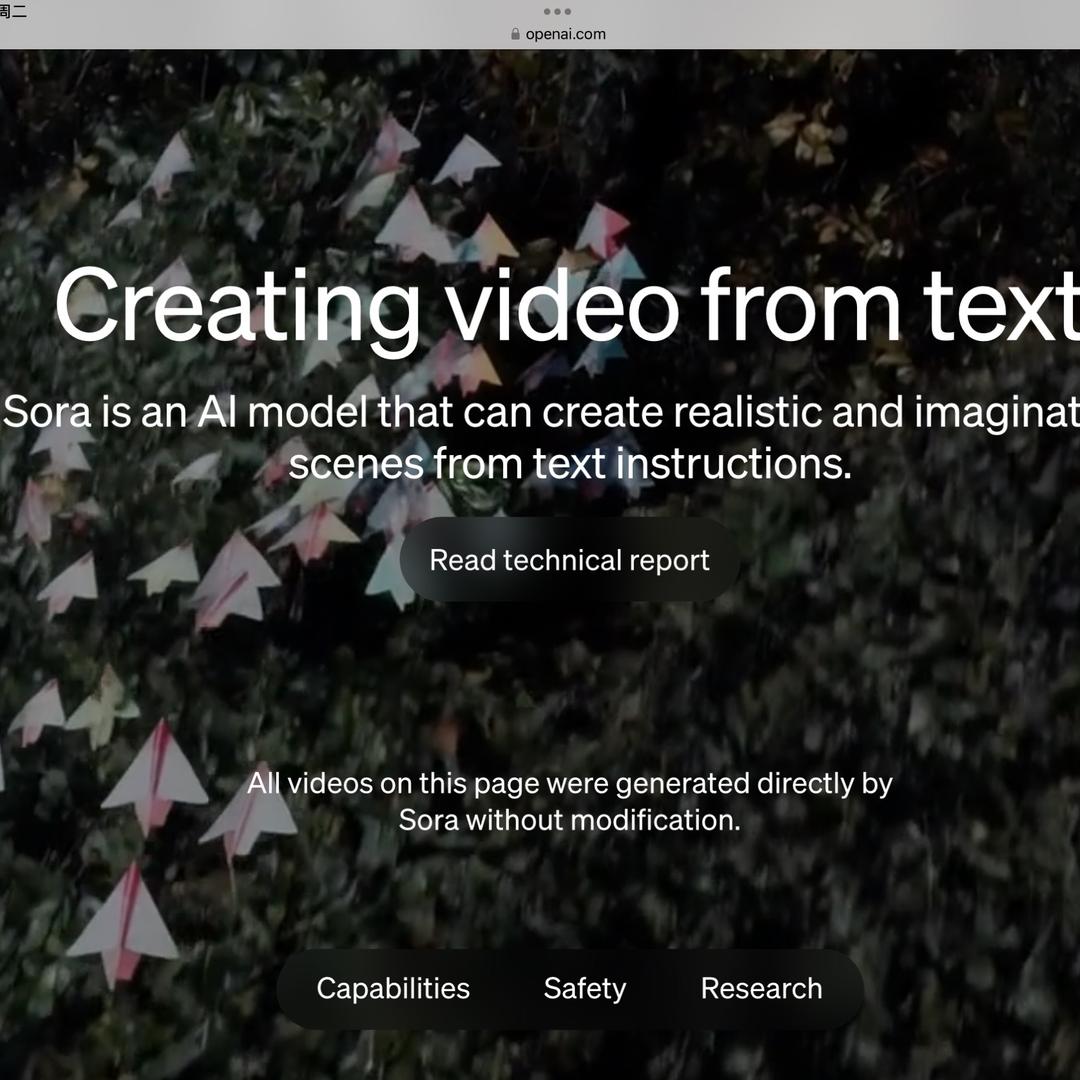
Task: Switch to the Capabilities section
Action: pos(393,988)
